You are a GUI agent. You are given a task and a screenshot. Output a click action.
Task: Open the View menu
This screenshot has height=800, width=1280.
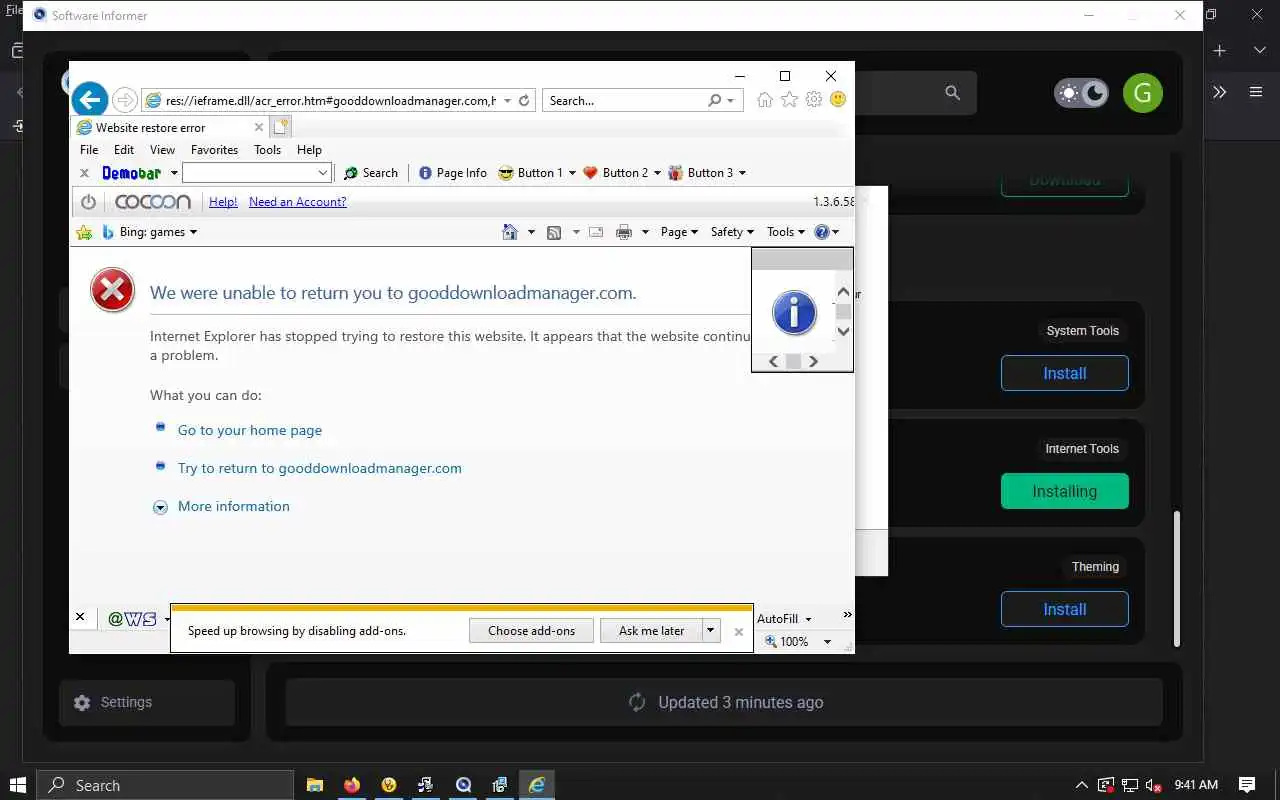[162, 150]
